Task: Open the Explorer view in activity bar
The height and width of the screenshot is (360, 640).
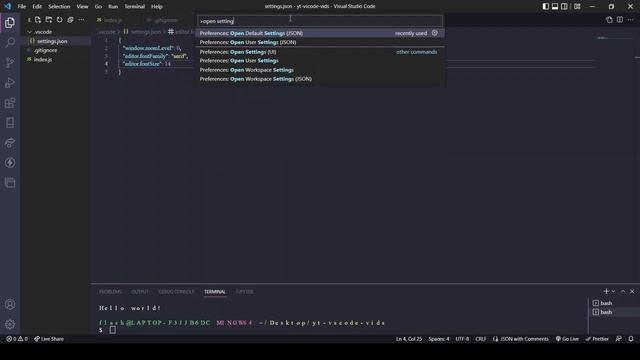Action: click(10, 22)
